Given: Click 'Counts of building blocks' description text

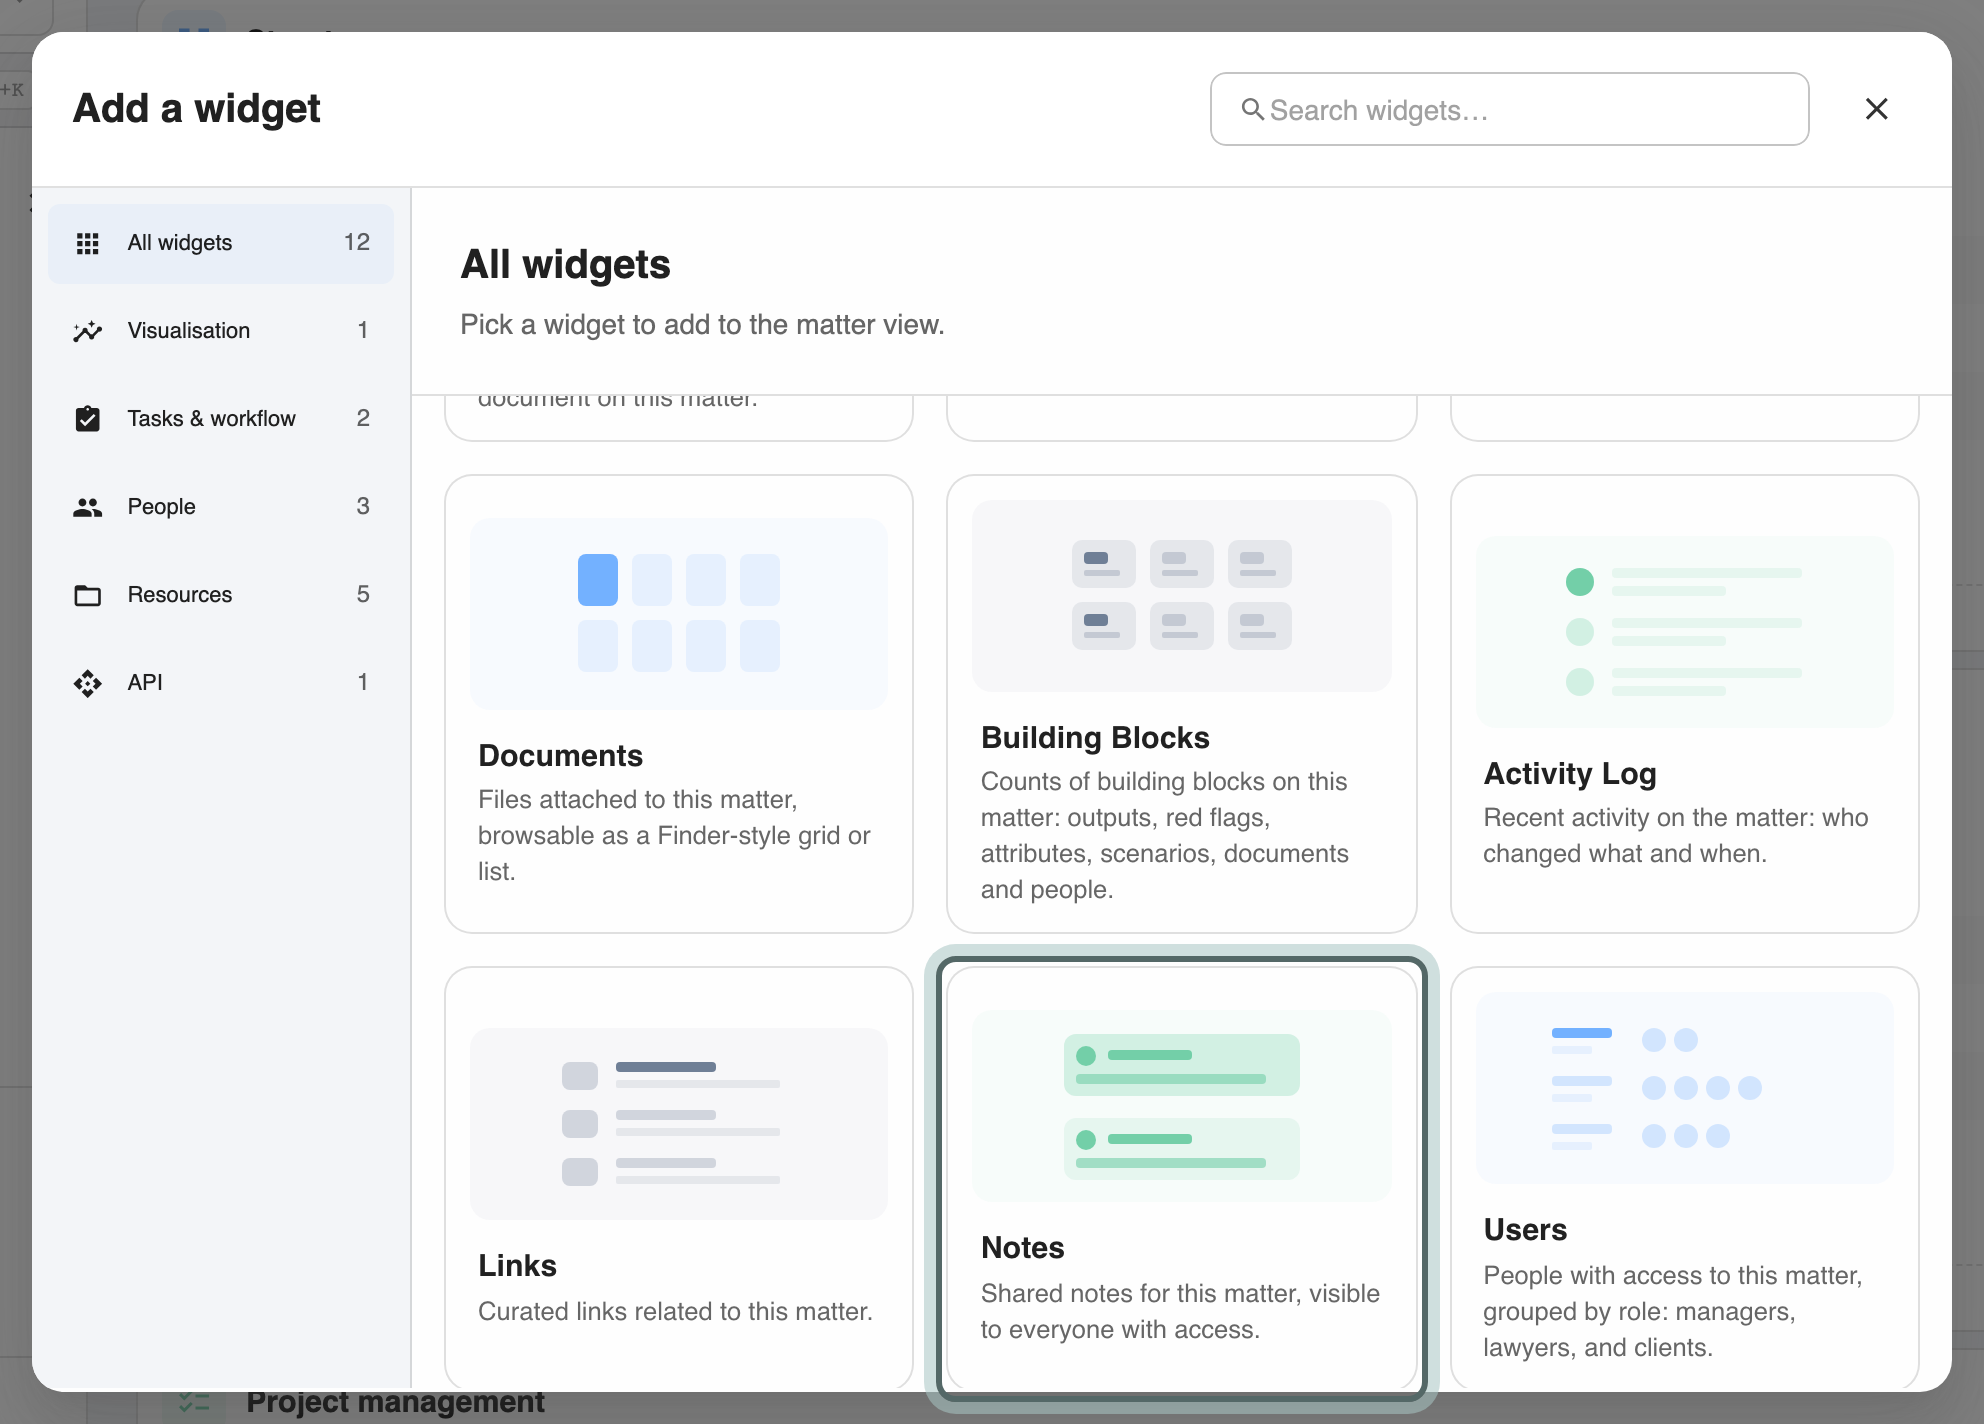Looking at the screenshot, I should point(1164,835).
